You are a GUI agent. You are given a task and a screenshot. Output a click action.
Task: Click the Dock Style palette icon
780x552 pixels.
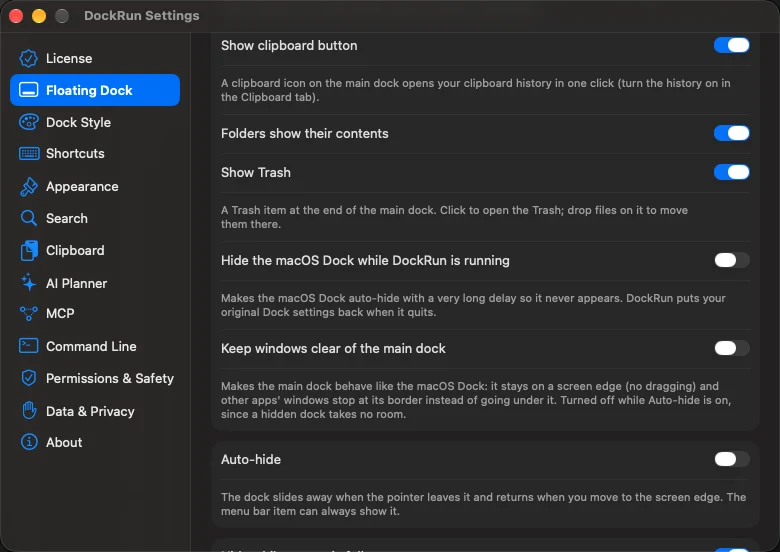tap(28, 122)
